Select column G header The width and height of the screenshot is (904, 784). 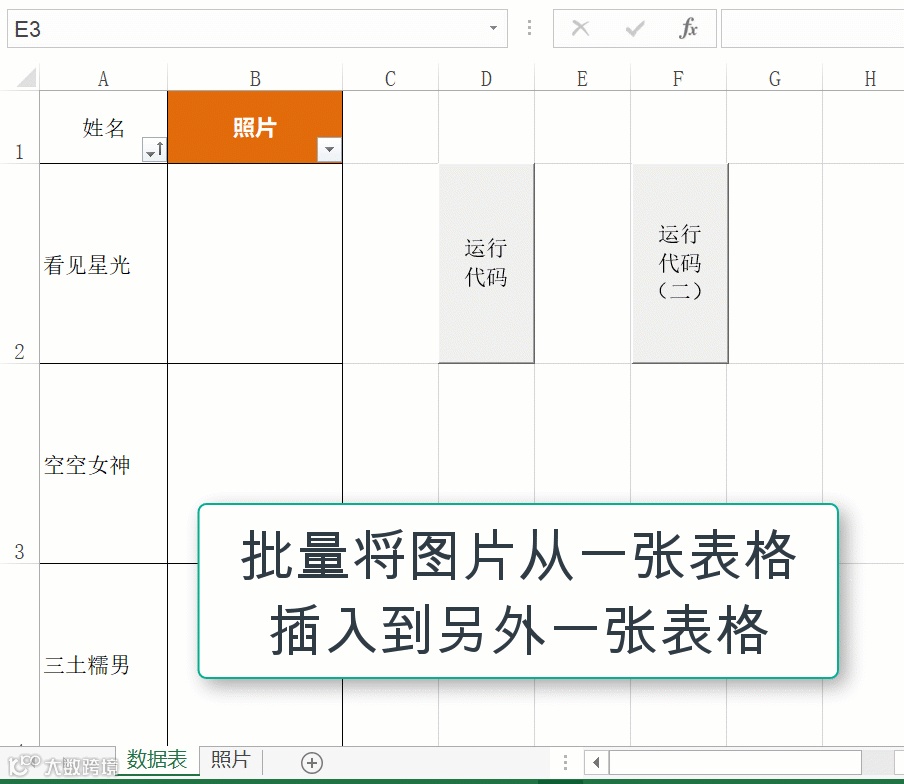(x=774, y=78)
